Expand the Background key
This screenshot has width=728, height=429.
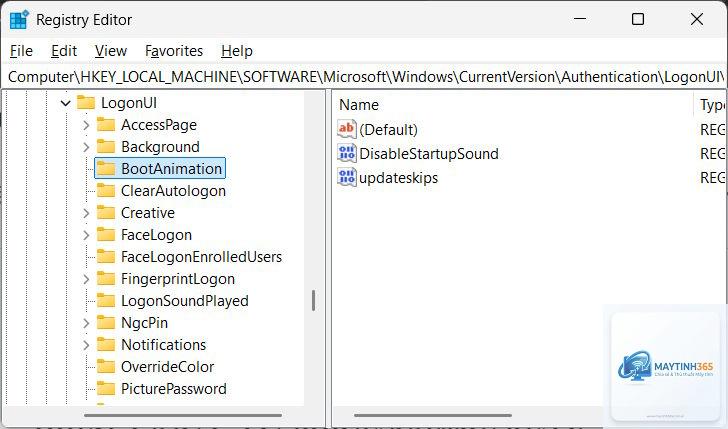click(86, 147)
